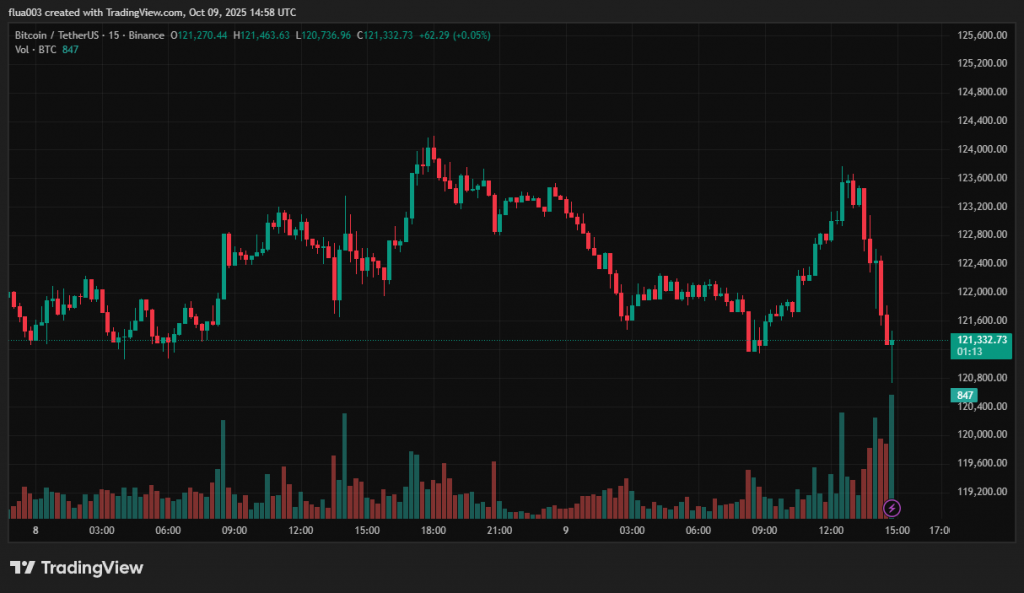Open the TradingView wordmark link
The image size is (1024, 593).
(91, 568)
